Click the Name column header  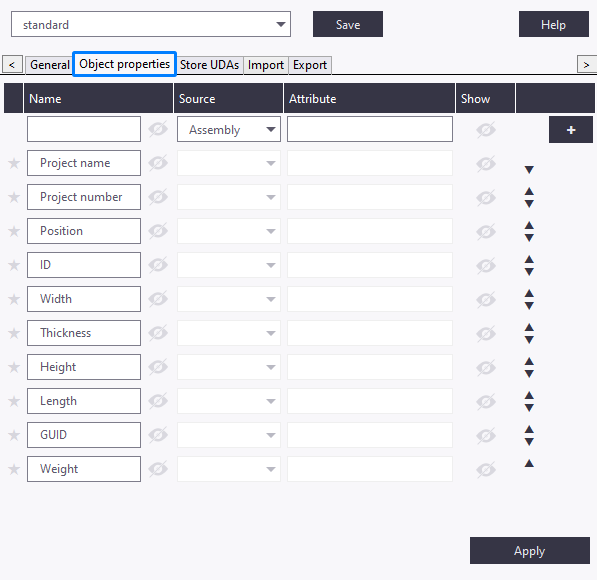tap(98, 98)
